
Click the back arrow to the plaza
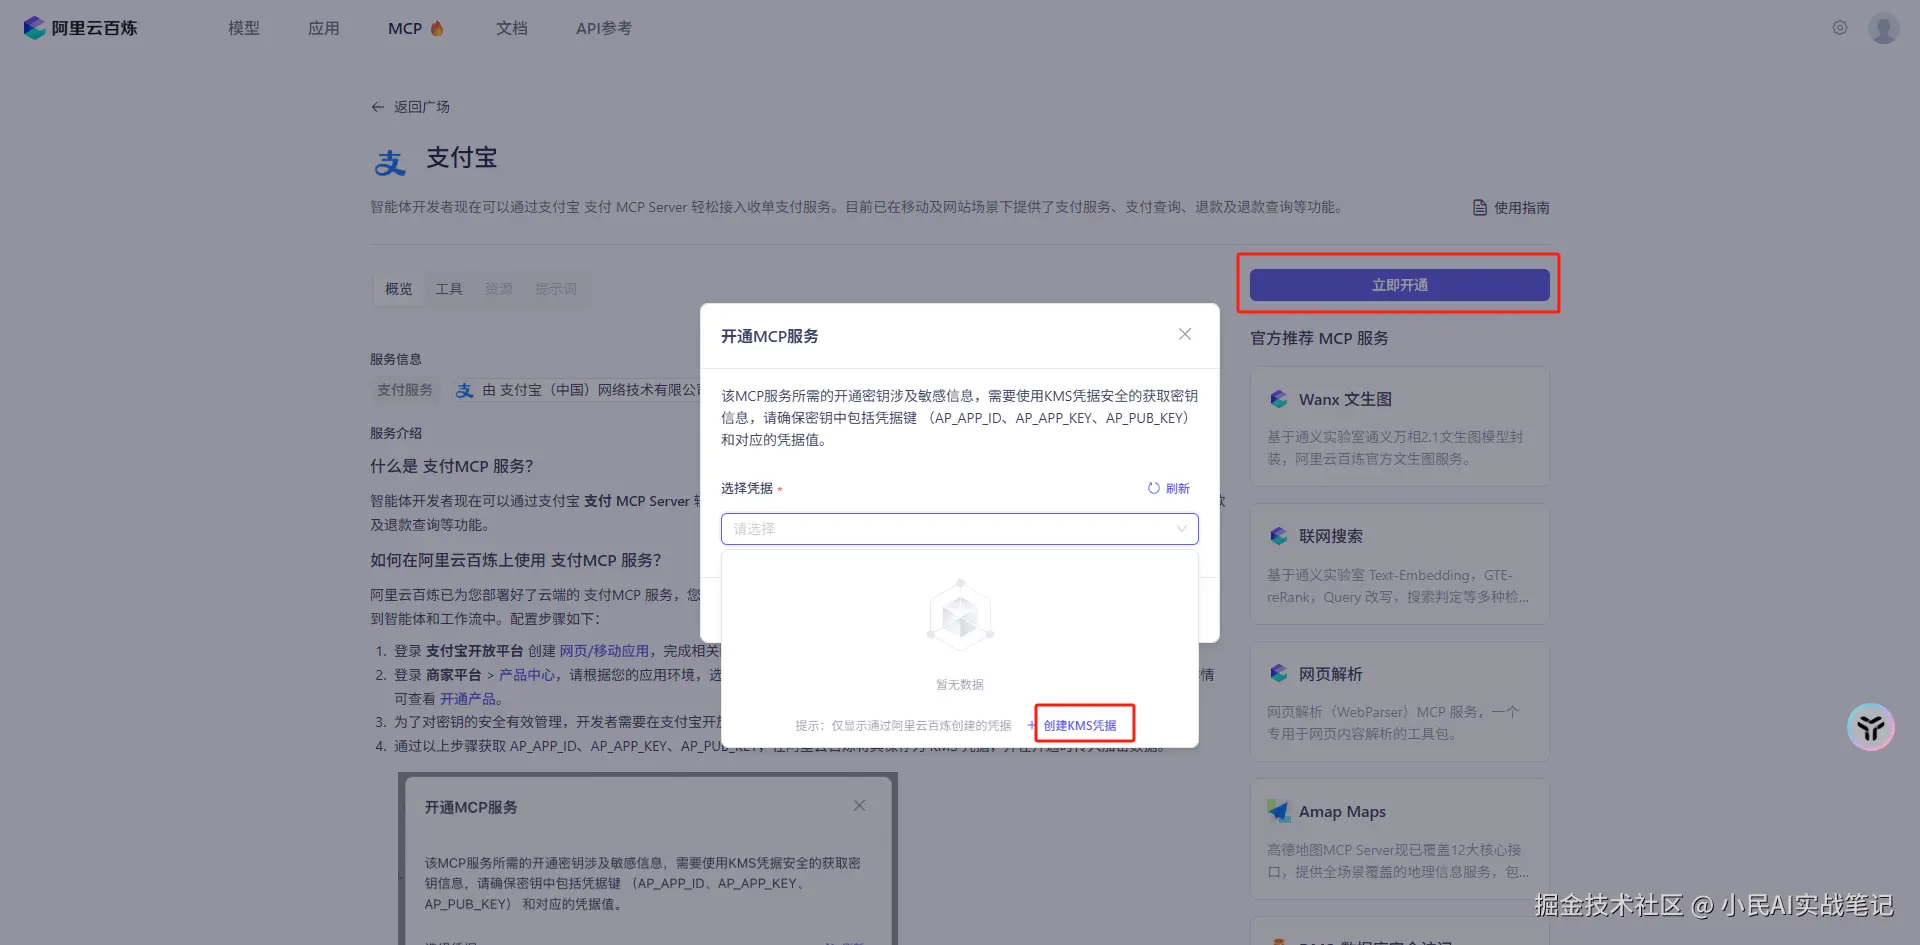pyautogui.click(x=378, y=107)
